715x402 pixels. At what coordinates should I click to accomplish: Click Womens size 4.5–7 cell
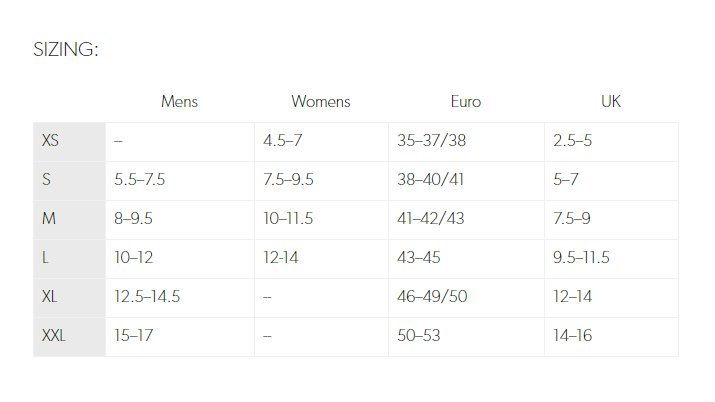pos(282,141)
